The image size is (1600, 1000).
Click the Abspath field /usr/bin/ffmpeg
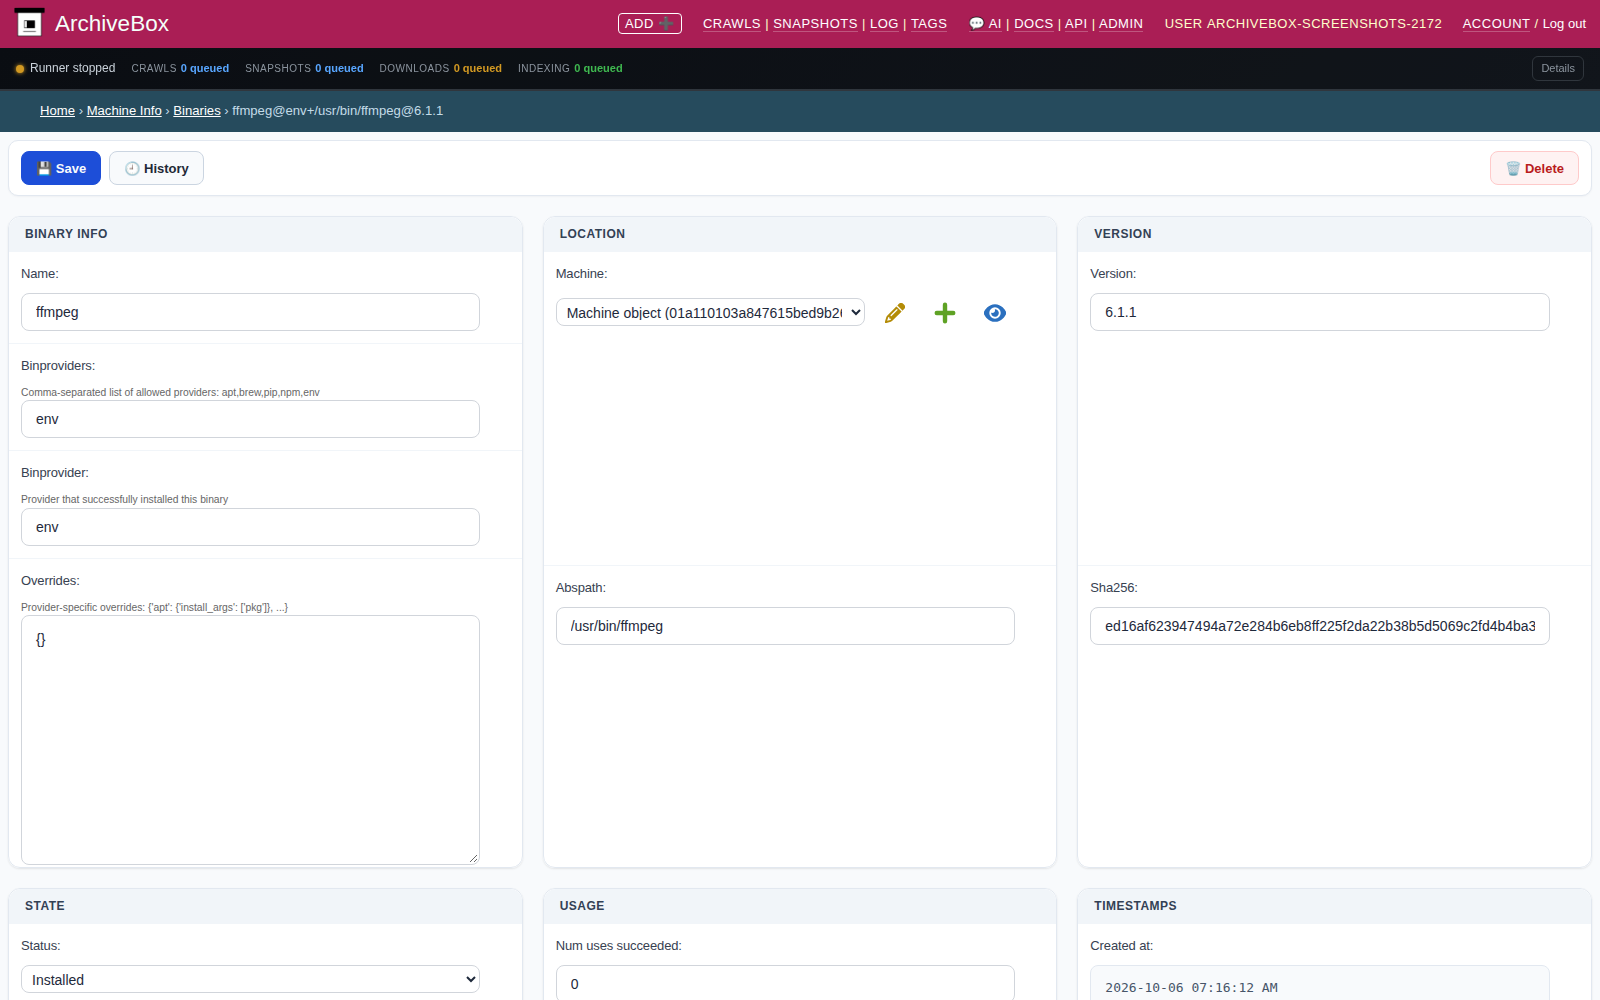tap(785, 626)
